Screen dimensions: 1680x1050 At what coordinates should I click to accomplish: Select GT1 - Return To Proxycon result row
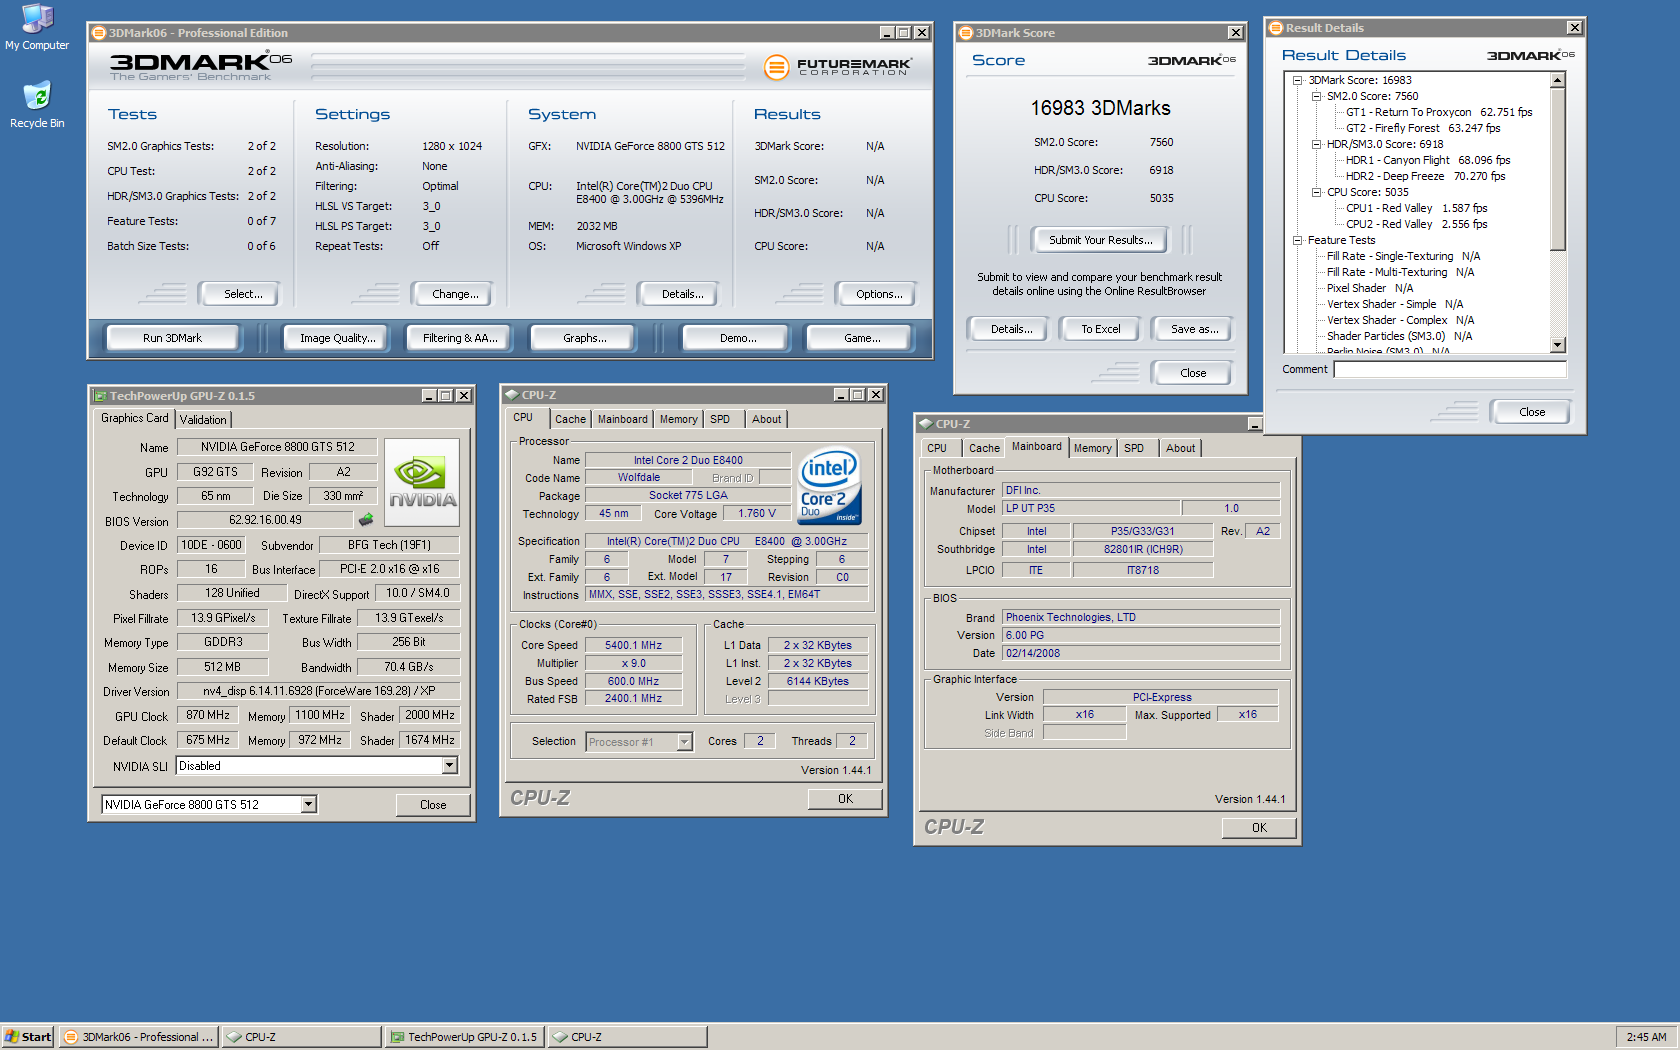[x=1439, y=112]
